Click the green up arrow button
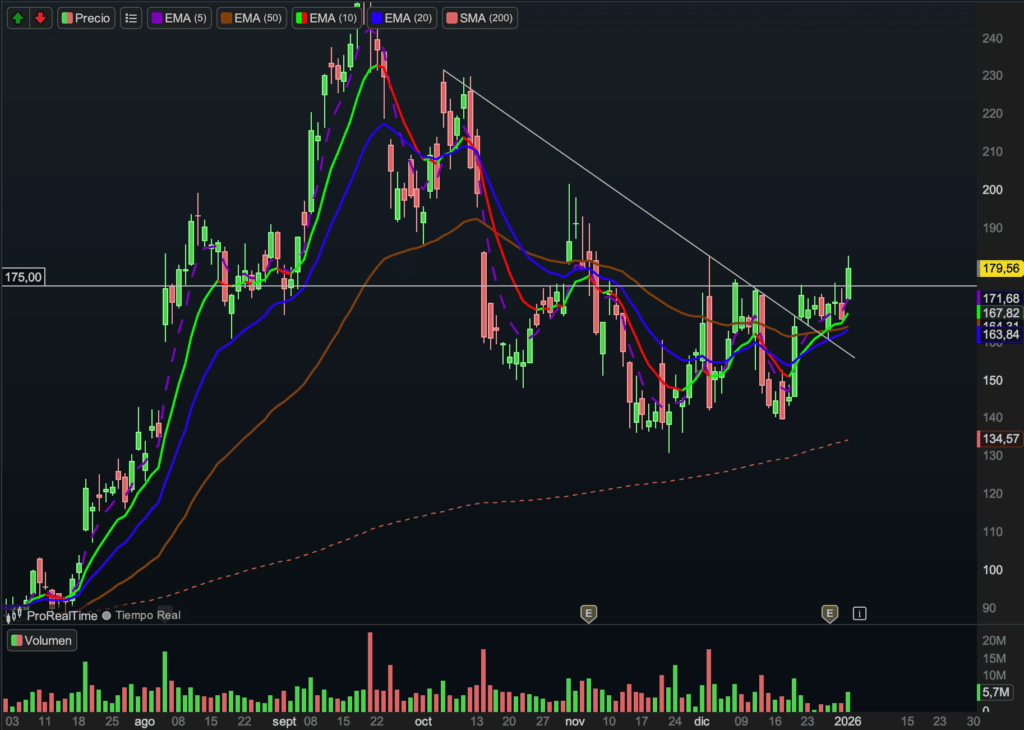Image resolution: width=1024 pixels, height=730 pixels. pos(19,18)
